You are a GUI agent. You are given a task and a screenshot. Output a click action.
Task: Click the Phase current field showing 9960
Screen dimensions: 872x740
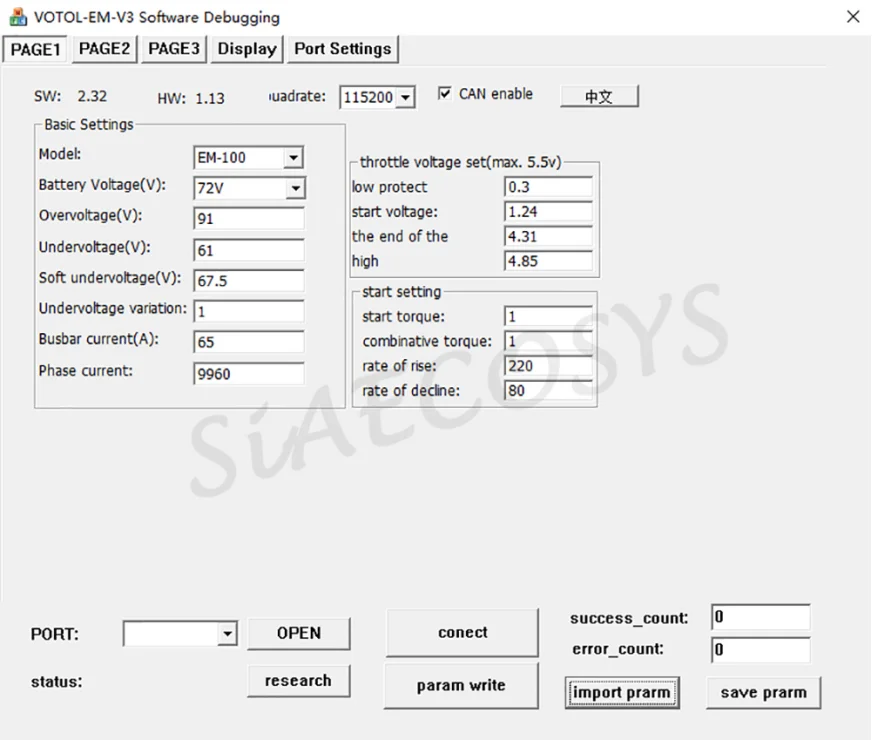coord(249,374)
